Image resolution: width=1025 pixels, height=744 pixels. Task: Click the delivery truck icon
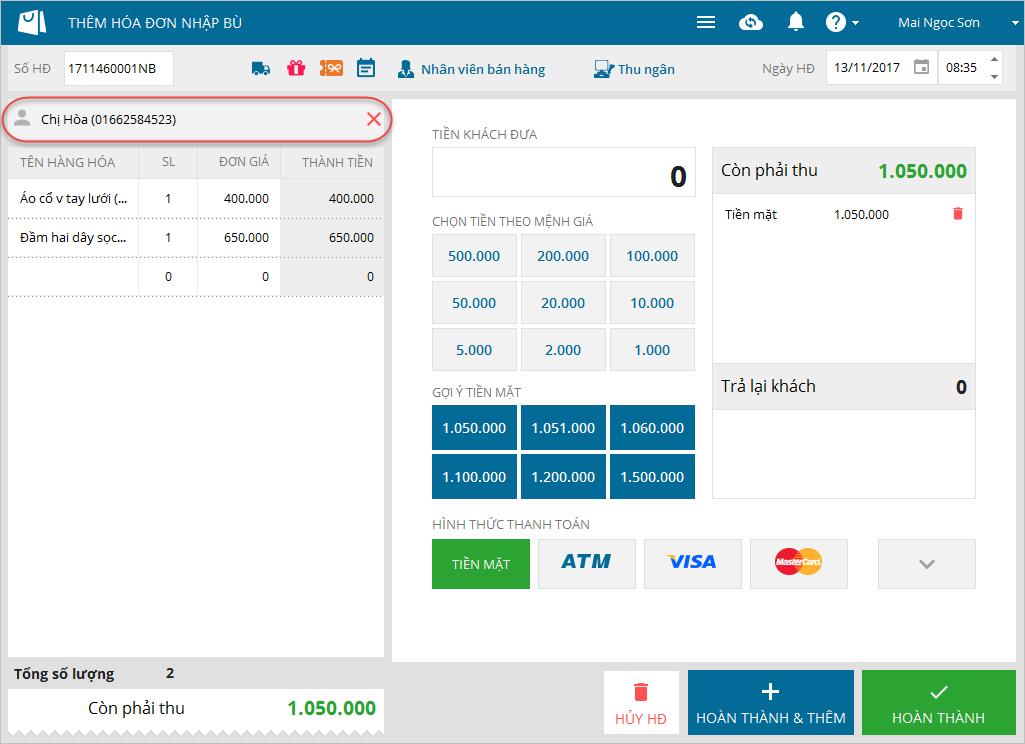261,68
